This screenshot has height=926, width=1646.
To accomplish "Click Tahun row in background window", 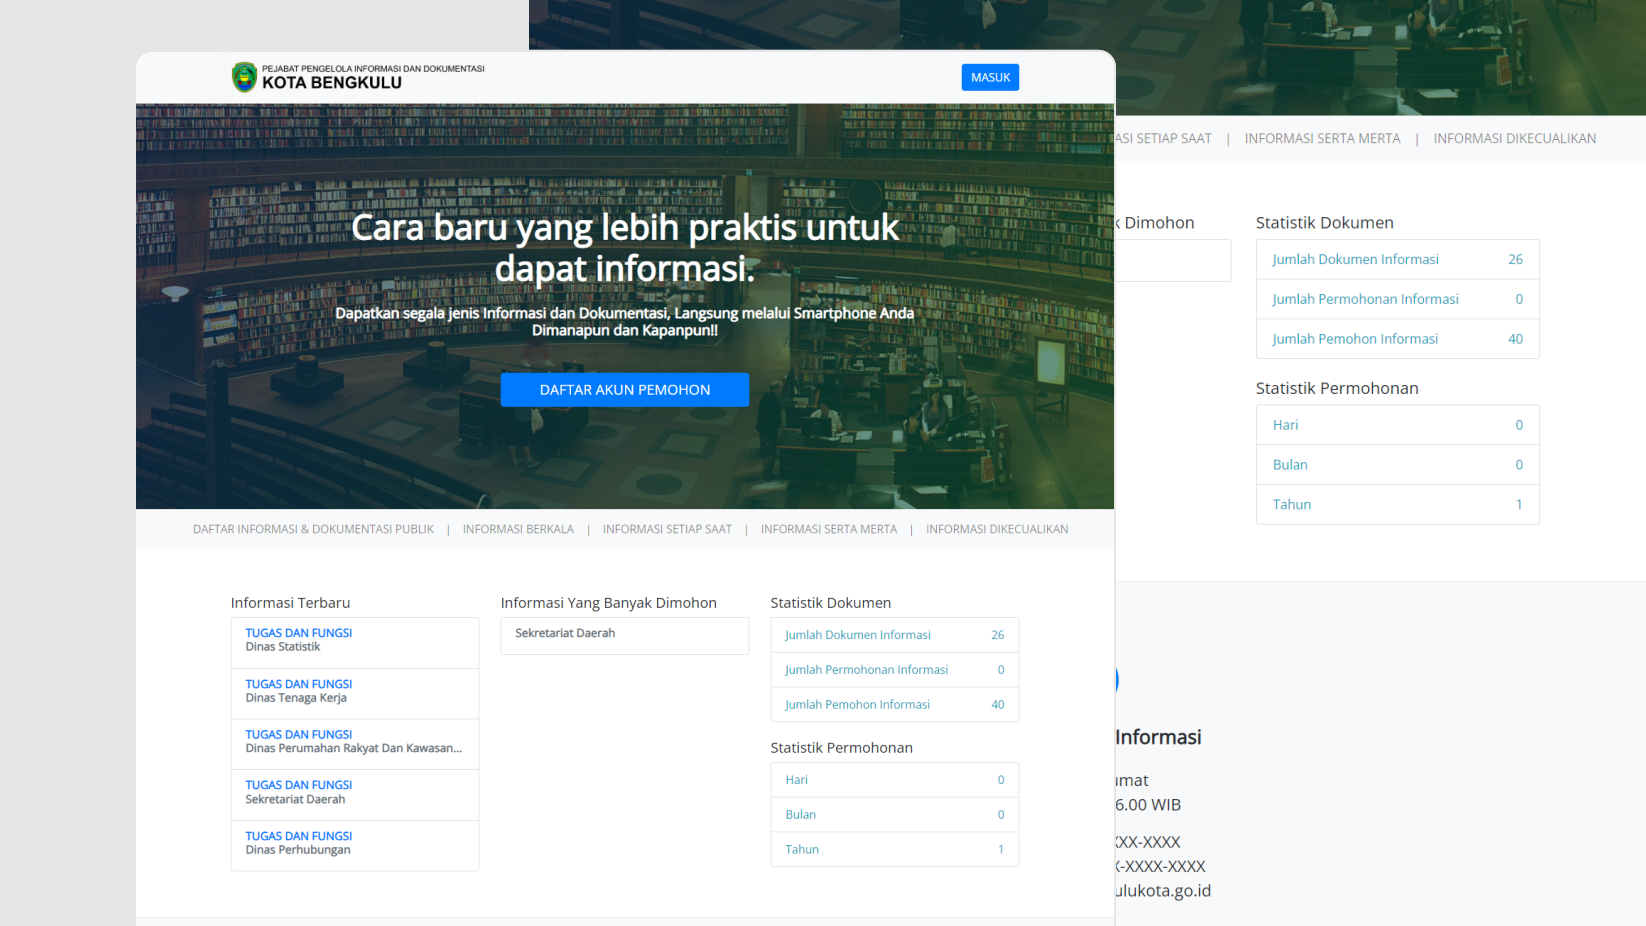I will click(x=1398, y=505).
